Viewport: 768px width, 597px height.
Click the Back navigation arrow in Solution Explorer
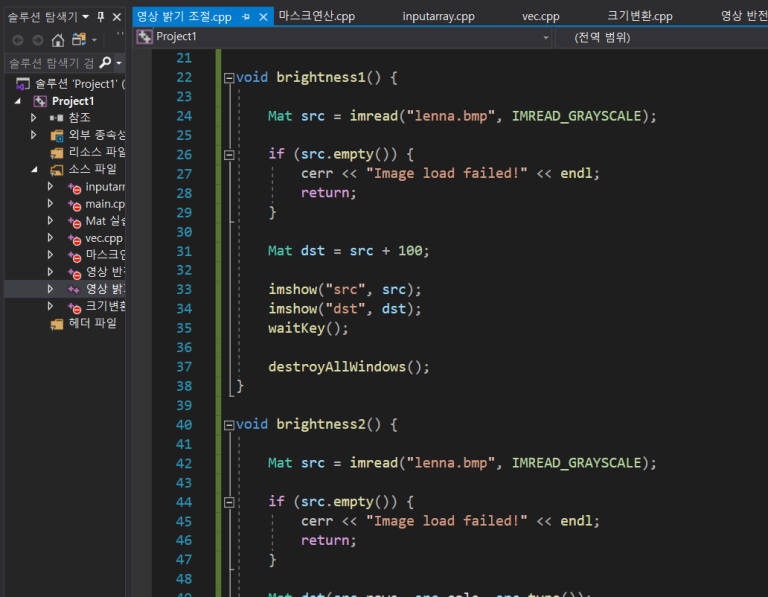18,40
